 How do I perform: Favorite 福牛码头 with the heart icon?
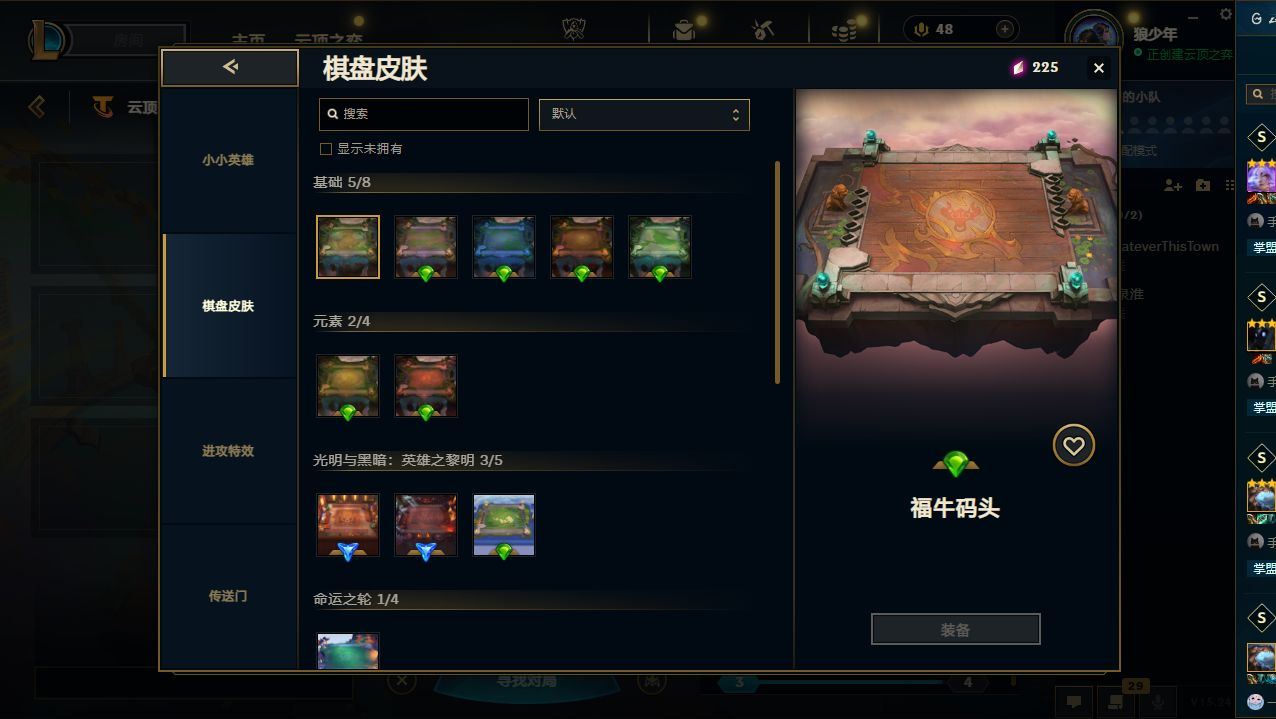(x=1073, y=446)
